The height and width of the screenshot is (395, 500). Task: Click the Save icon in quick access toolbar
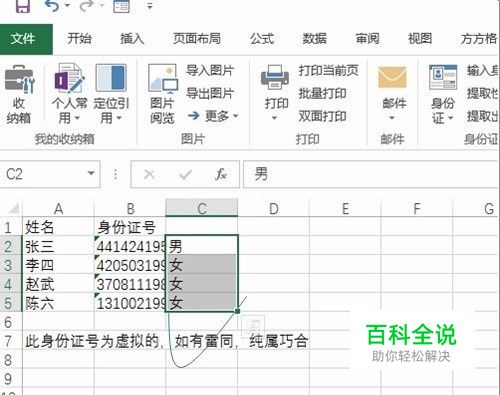(23, 5)
